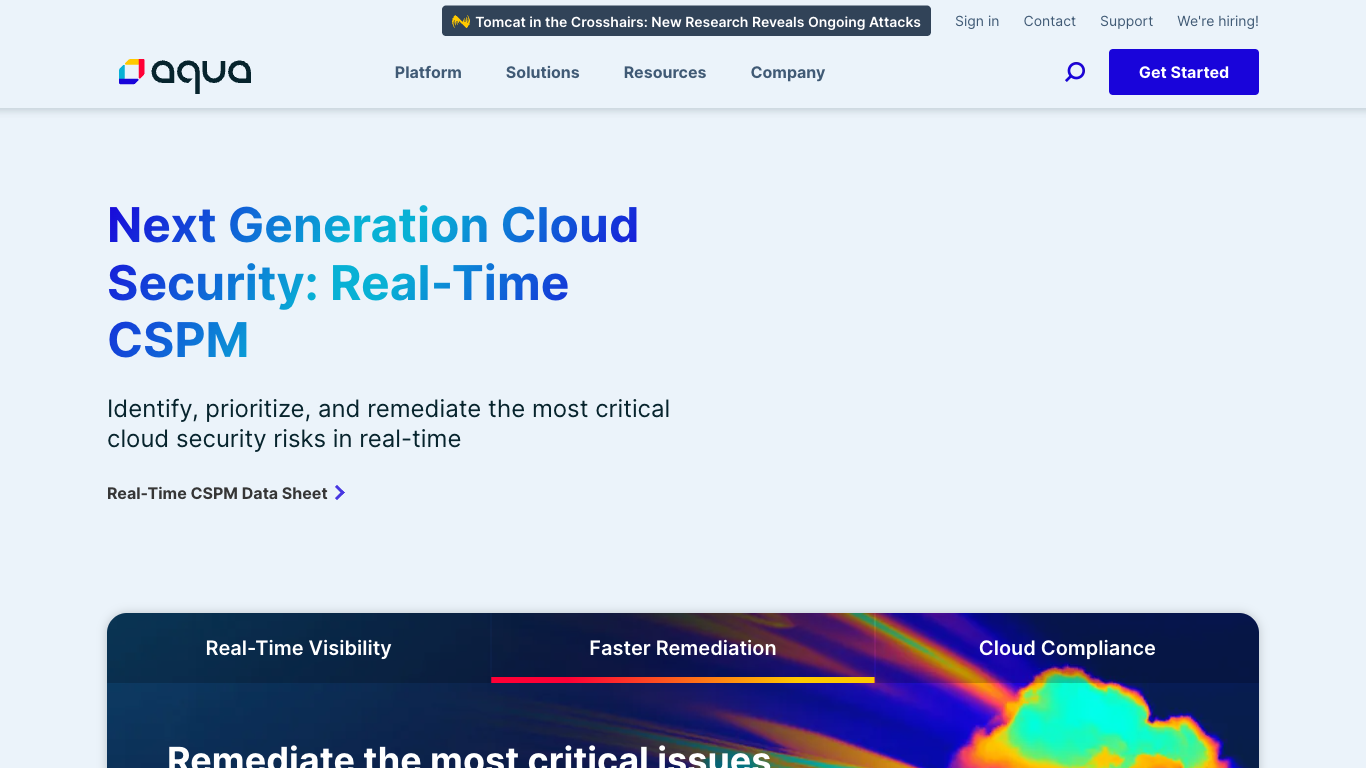Click the Next Generation Cloud Security heading
Viewport: 1366px width, 768px height.
(x=373, y=282)
